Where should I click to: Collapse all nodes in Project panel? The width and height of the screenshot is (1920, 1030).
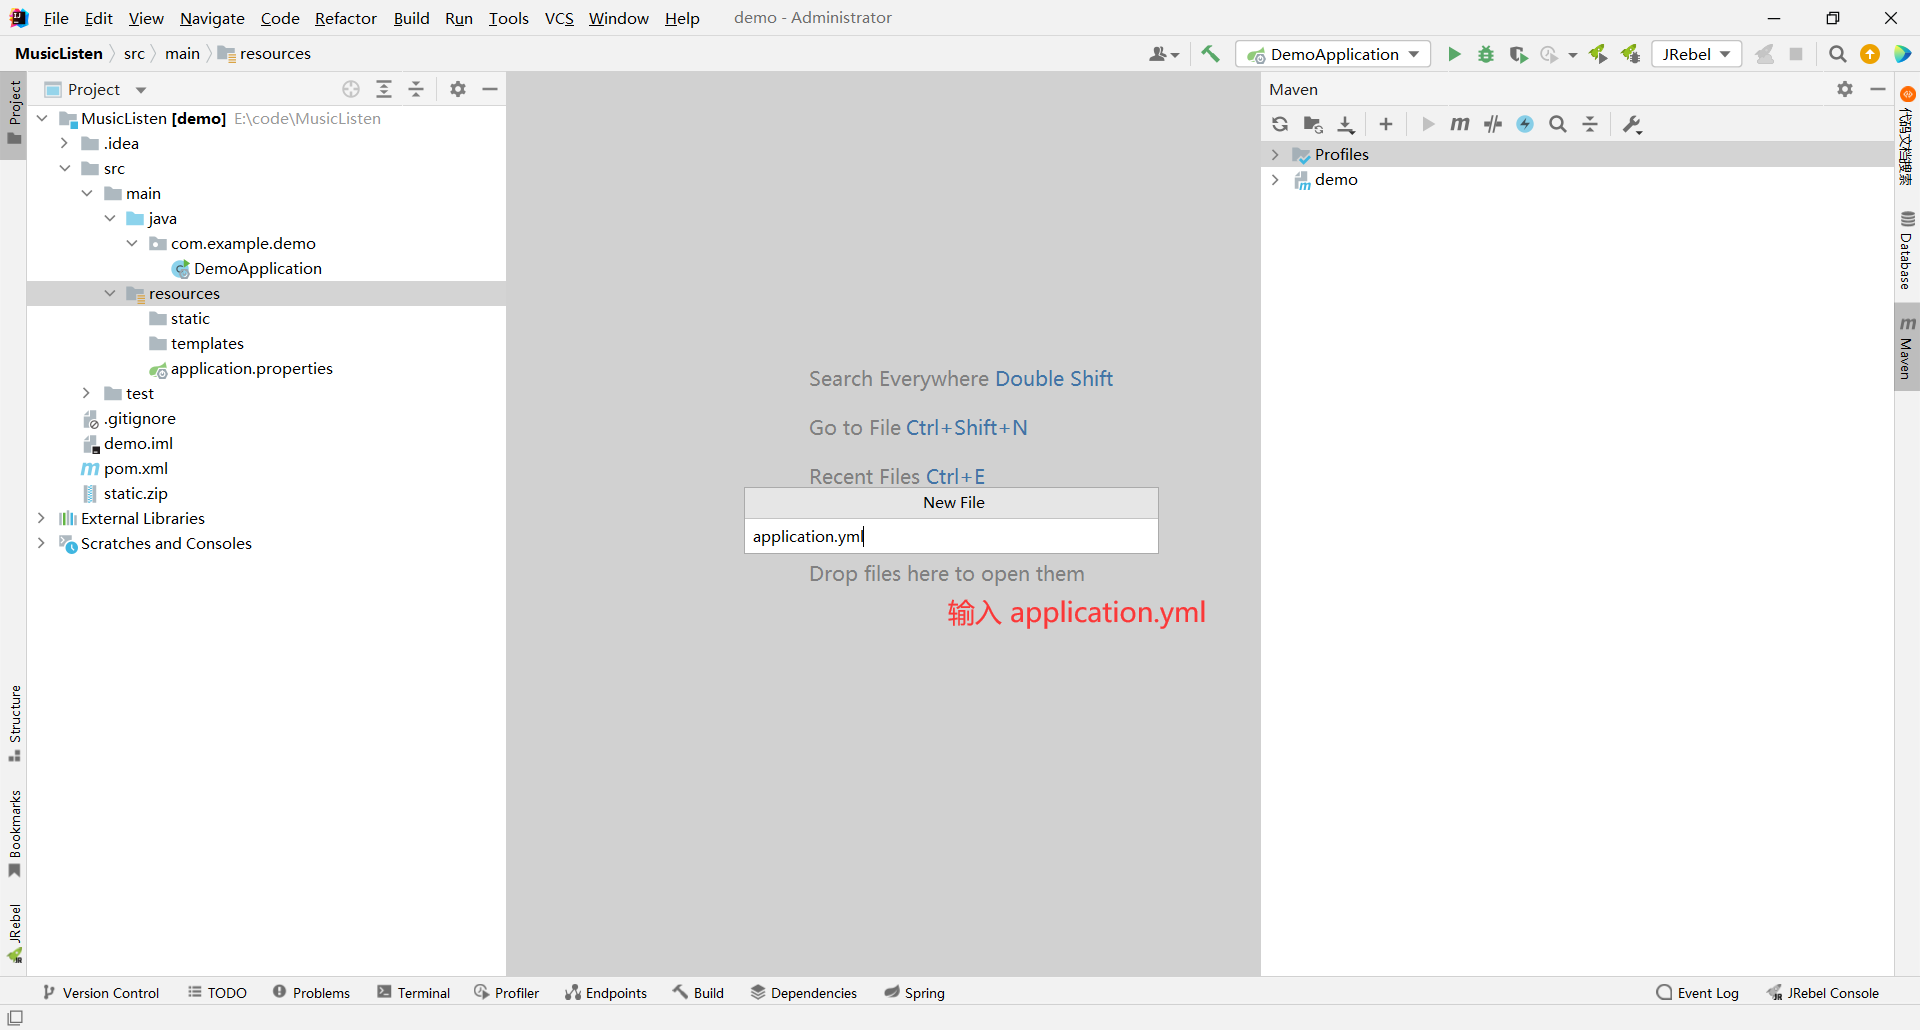416,89
